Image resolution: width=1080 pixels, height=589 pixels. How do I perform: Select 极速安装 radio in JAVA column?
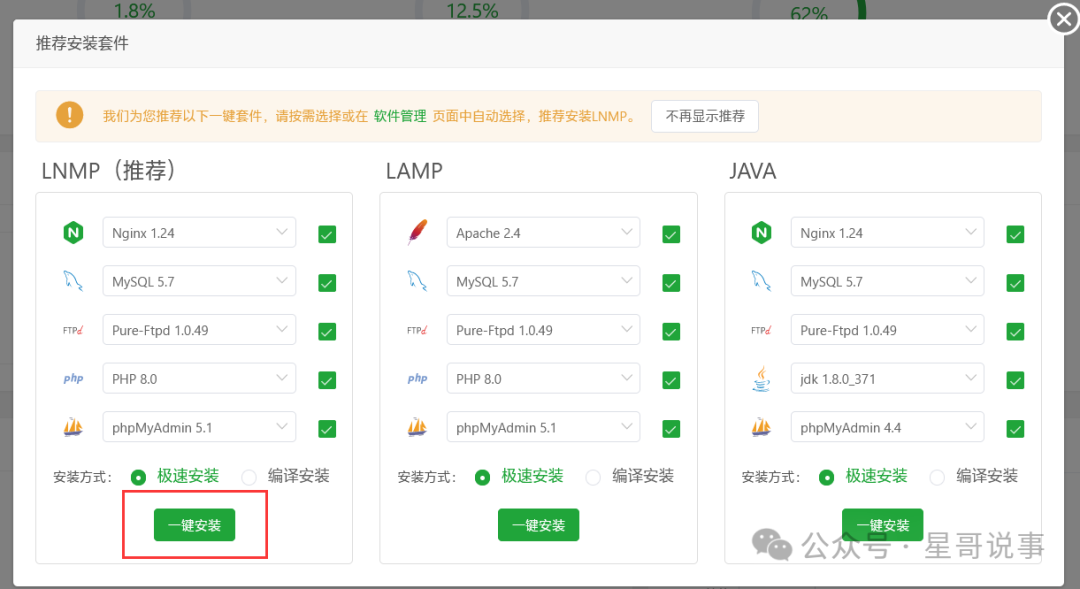pyautogui.click(x=827, y=477)
